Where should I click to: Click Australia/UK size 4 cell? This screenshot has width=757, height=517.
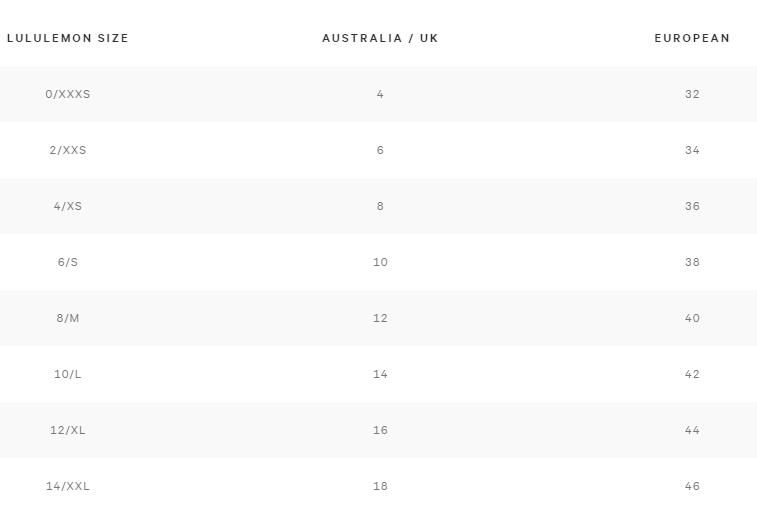click(x=380, y=94)
